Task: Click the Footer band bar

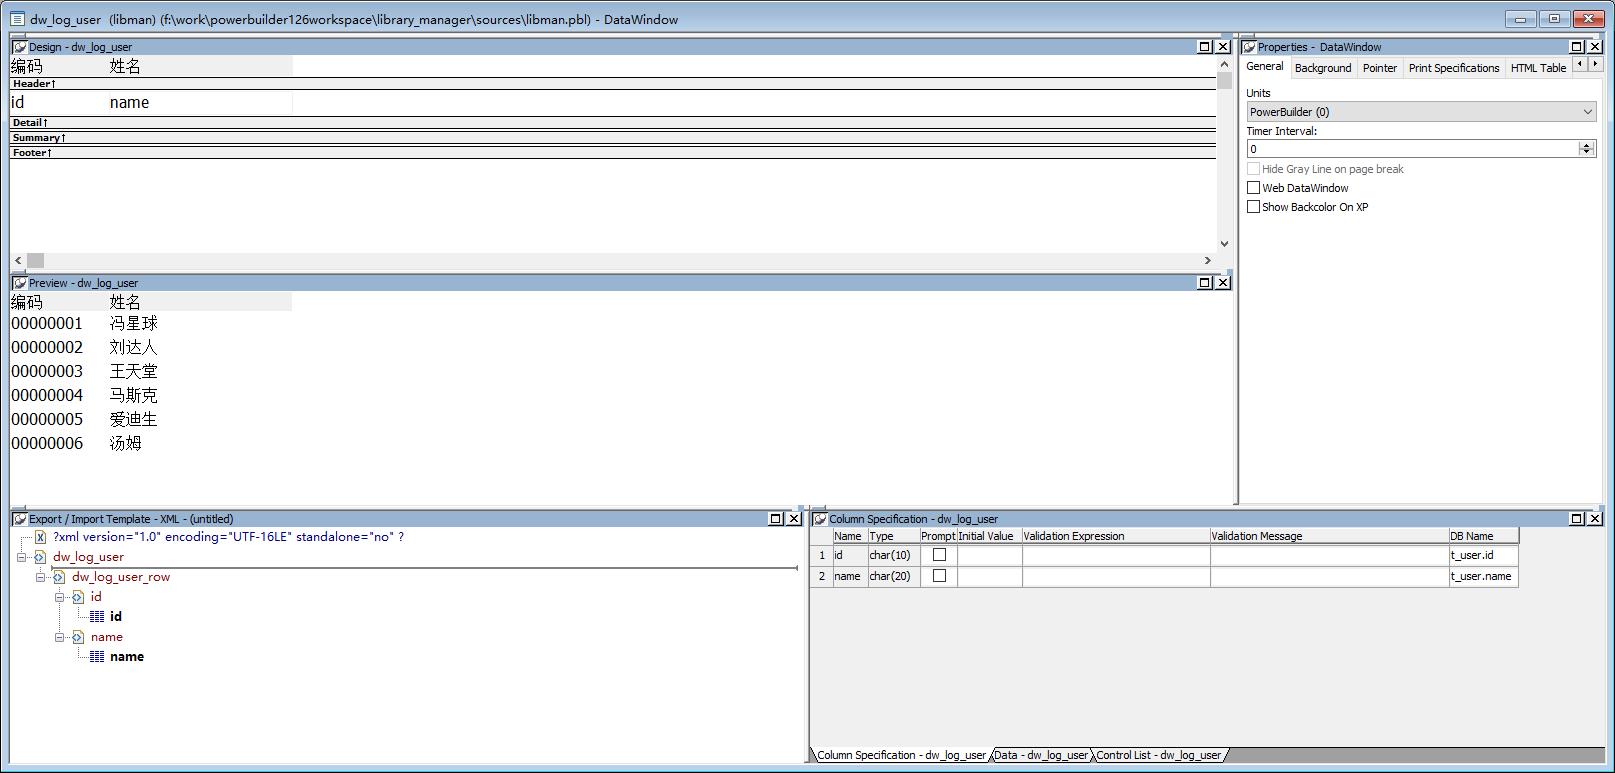Action: pos(612,153)
